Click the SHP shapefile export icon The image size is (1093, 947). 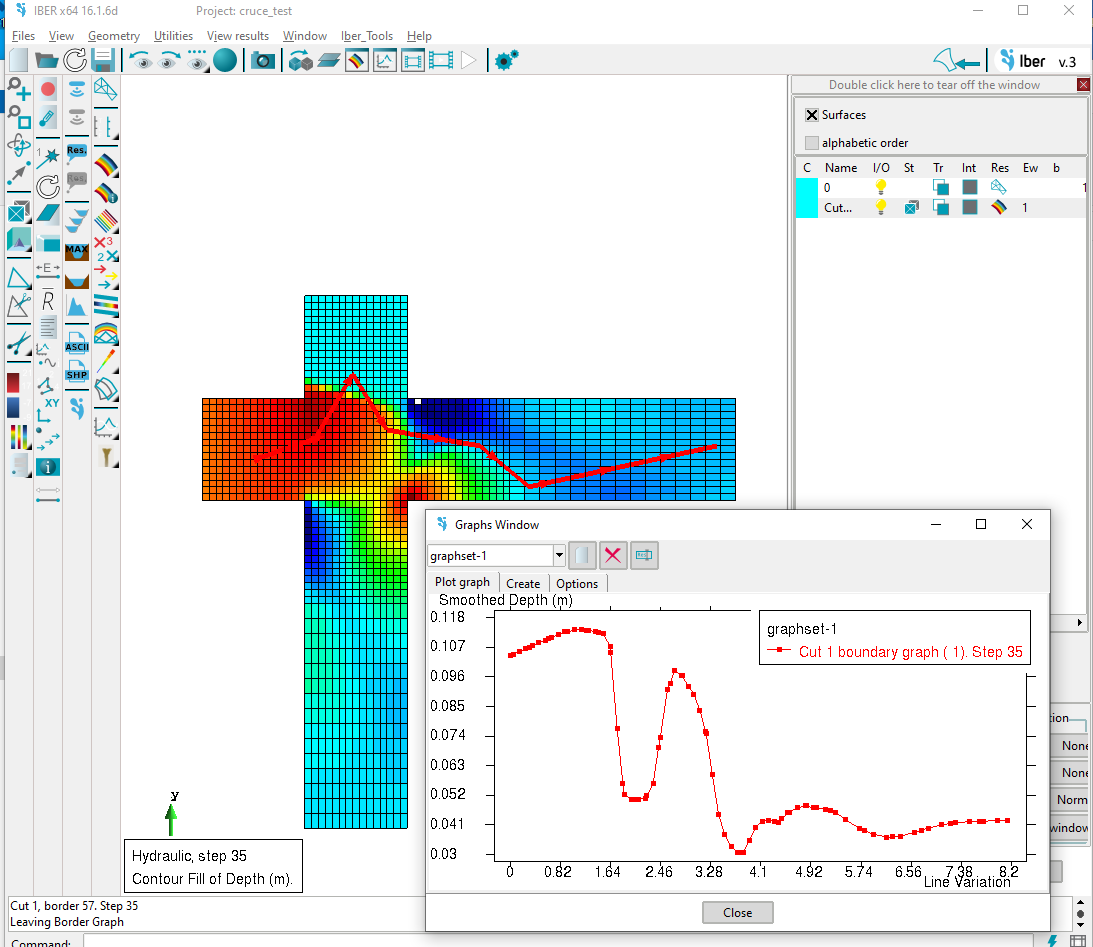(x=77, y=370)
